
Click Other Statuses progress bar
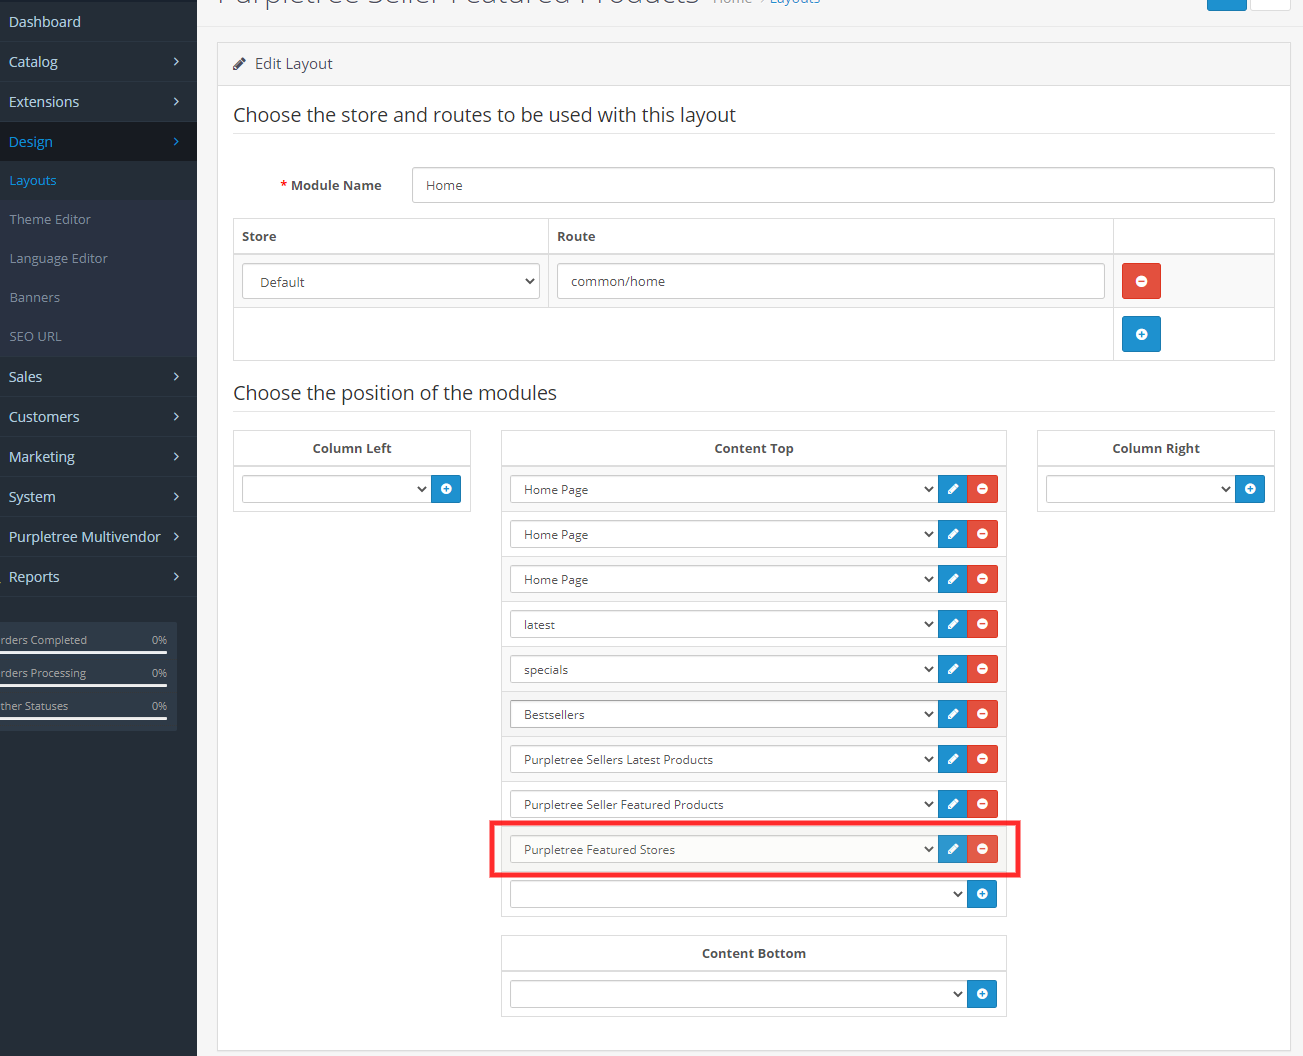coord(83,718)
